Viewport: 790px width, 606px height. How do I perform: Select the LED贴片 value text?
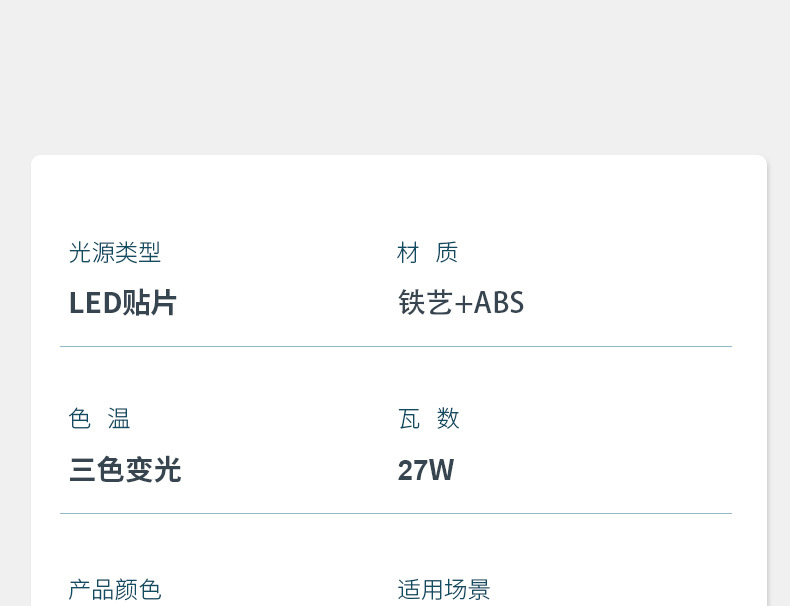[x=122, y=303]
